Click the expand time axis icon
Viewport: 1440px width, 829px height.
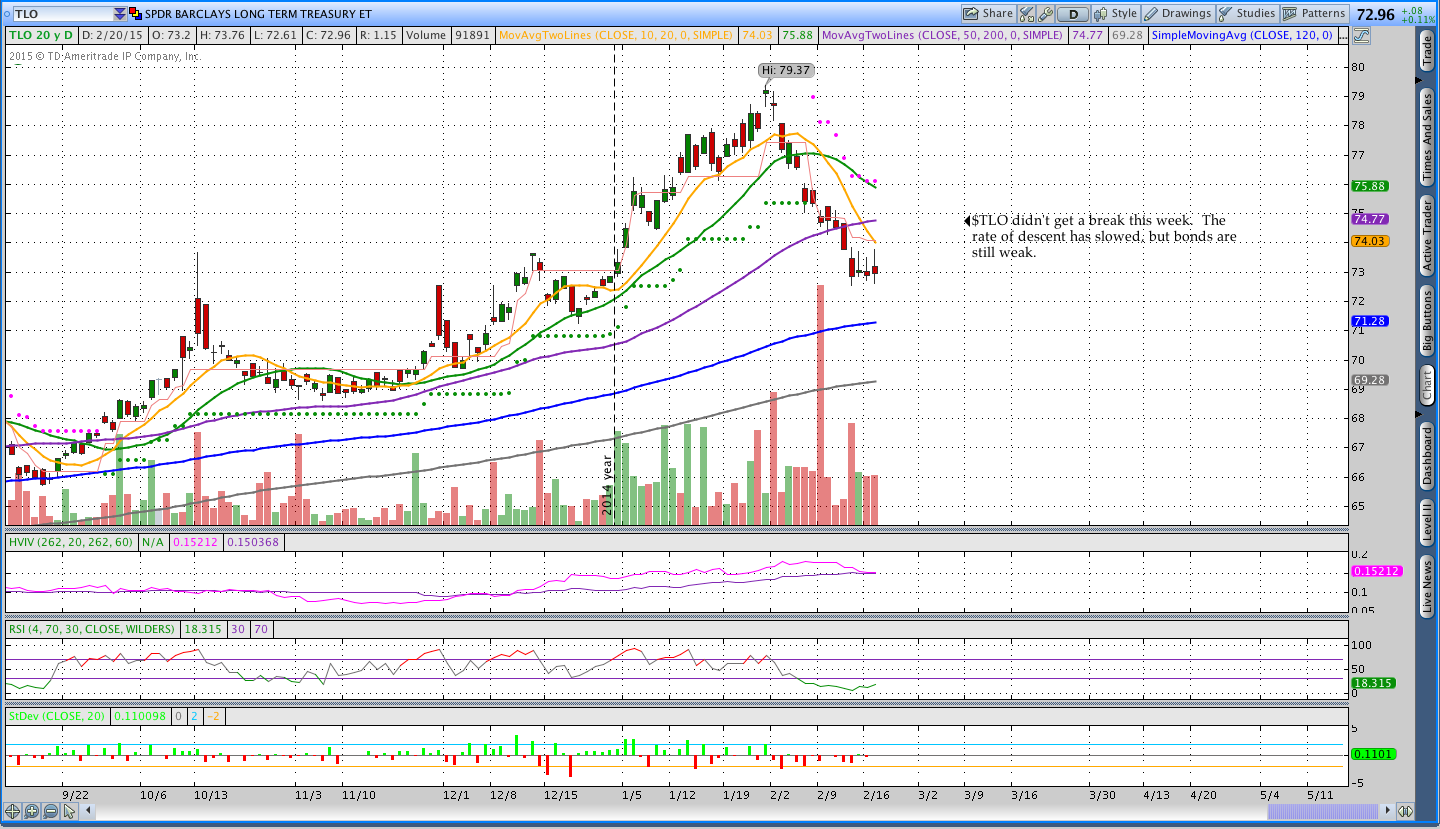(1405, 811)
